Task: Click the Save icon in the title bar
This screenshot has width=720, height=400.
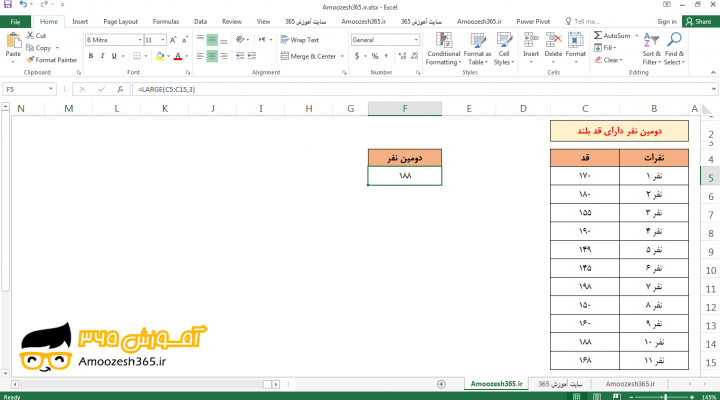Action: click(x=8, y=4)
